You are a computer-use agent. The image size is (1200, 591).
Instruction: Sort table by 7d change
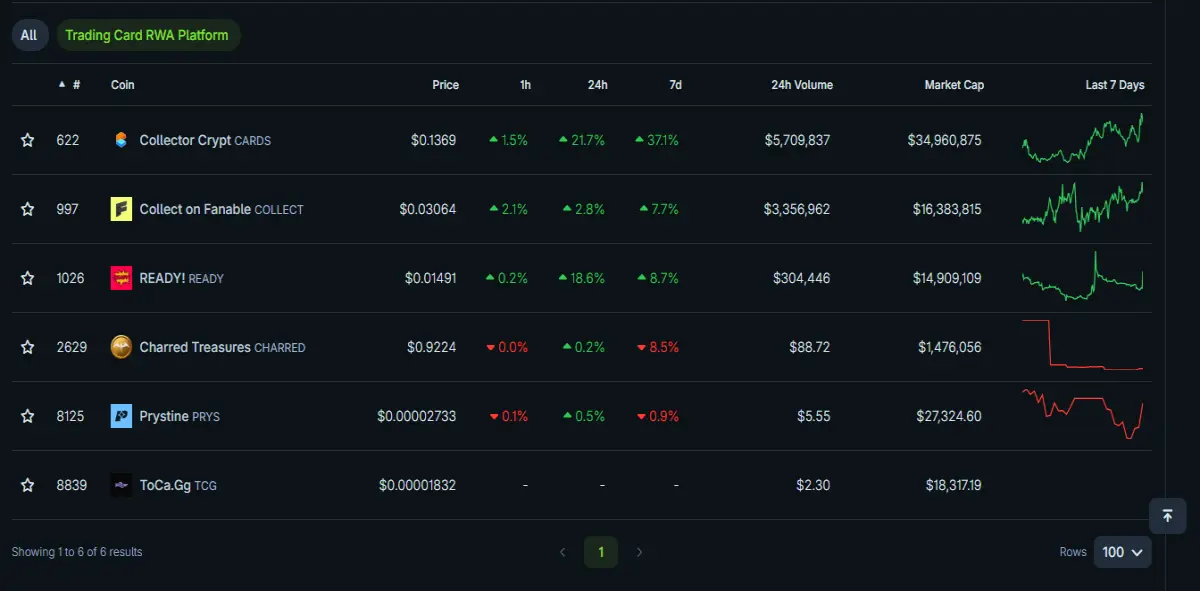675,85
